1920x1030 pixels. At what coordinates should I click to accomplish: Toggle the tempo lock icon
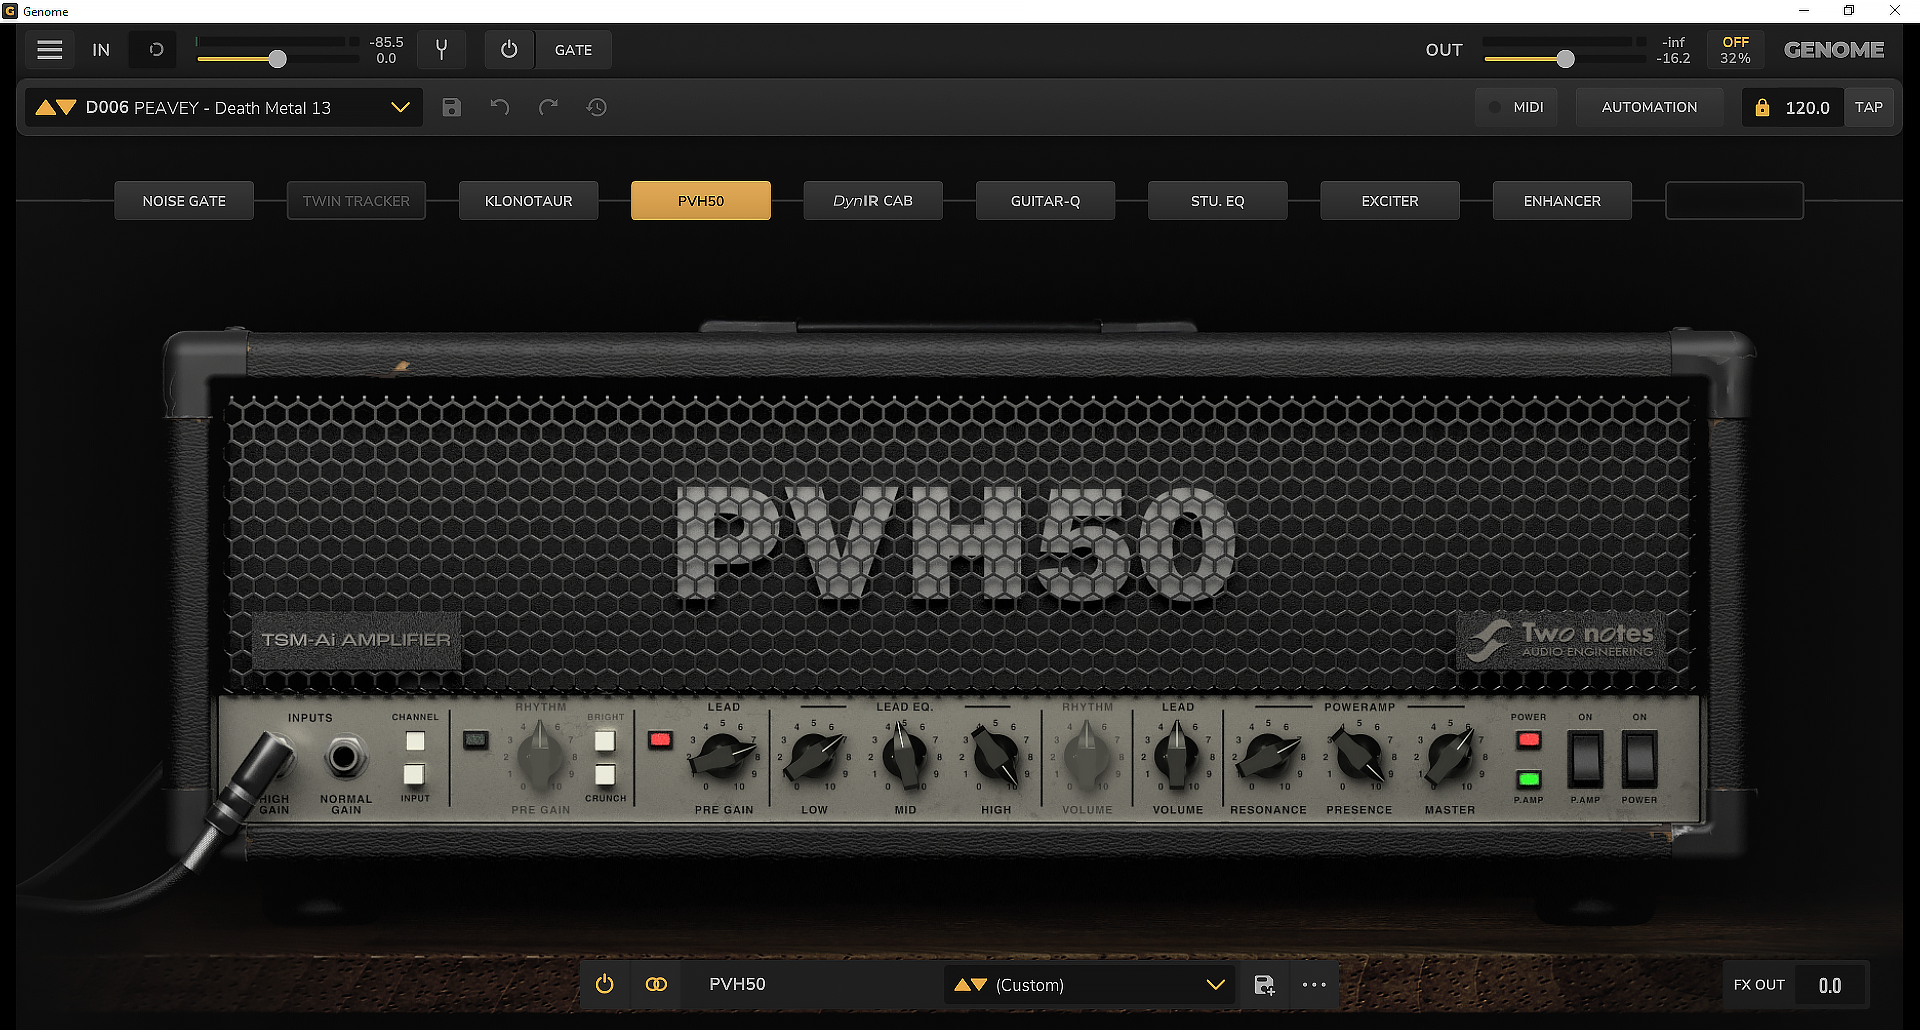(x=1762, y=107)
